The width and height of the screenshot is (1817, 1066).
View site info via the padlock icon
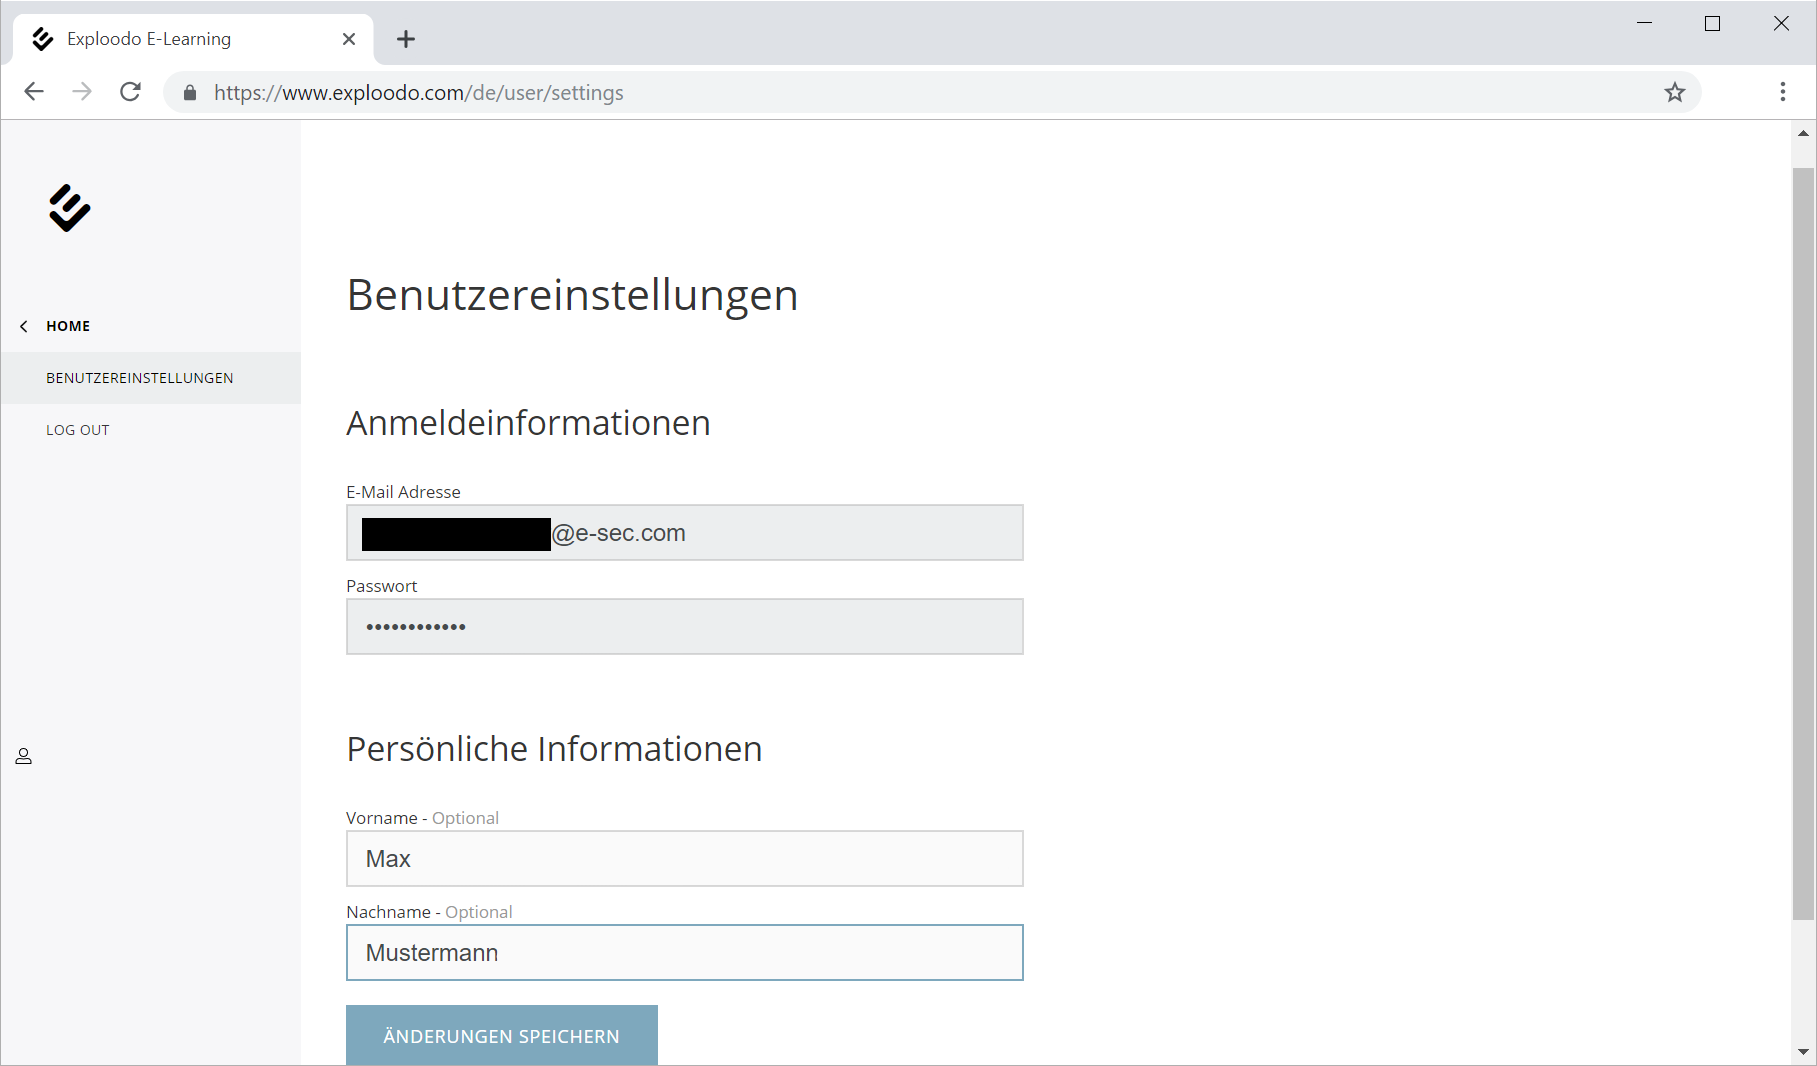point(190,93)
